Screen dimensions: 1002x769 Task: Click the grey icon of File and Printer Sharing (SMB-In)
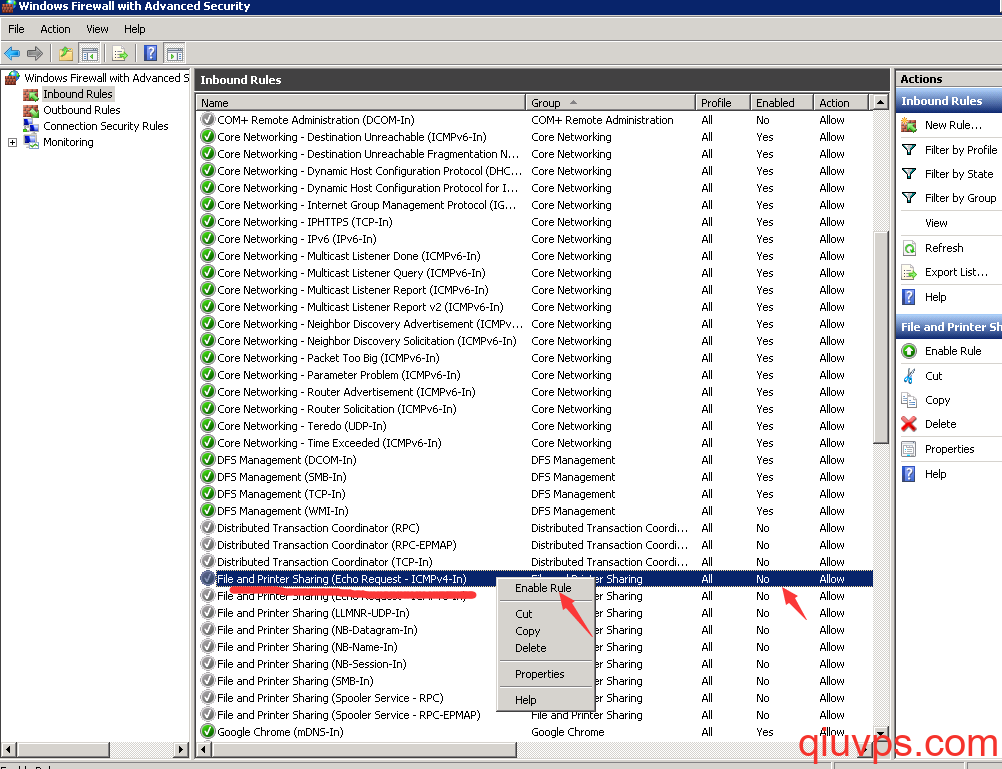coord(208,681)
